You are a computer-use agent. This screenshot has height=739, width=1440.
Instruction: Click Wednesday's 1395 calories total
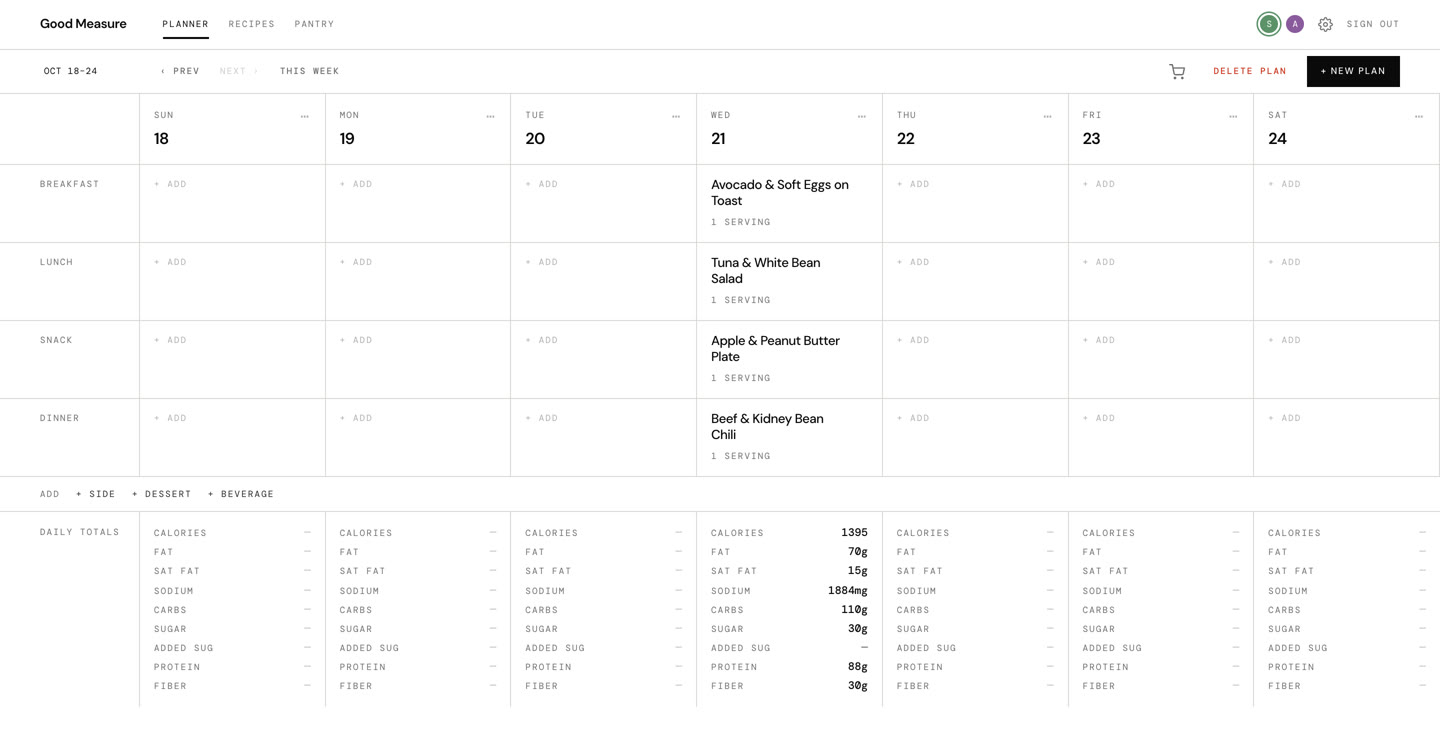tap(854, 533)
